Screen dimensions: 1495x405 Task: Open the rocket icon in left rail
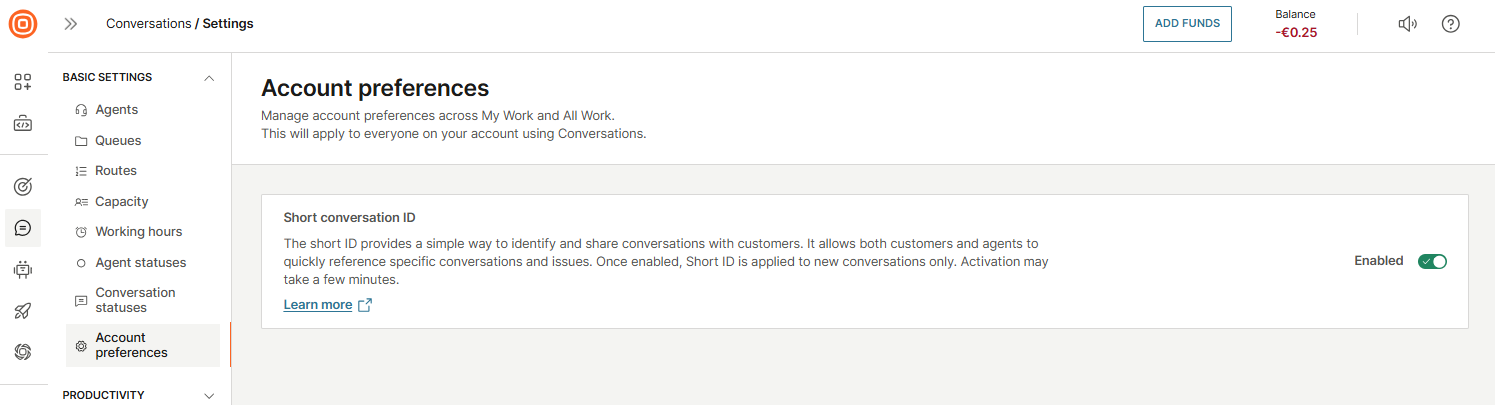tap(23, 311)
